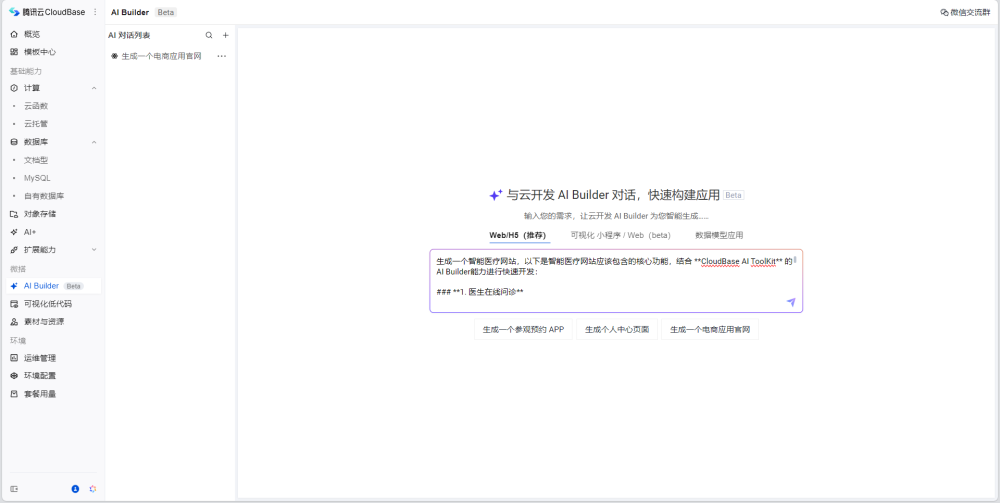Open the more options for 生成一个电商应用官网 conversation
The width and height of the screenshot is (1000, 503).
pos(221,56)
